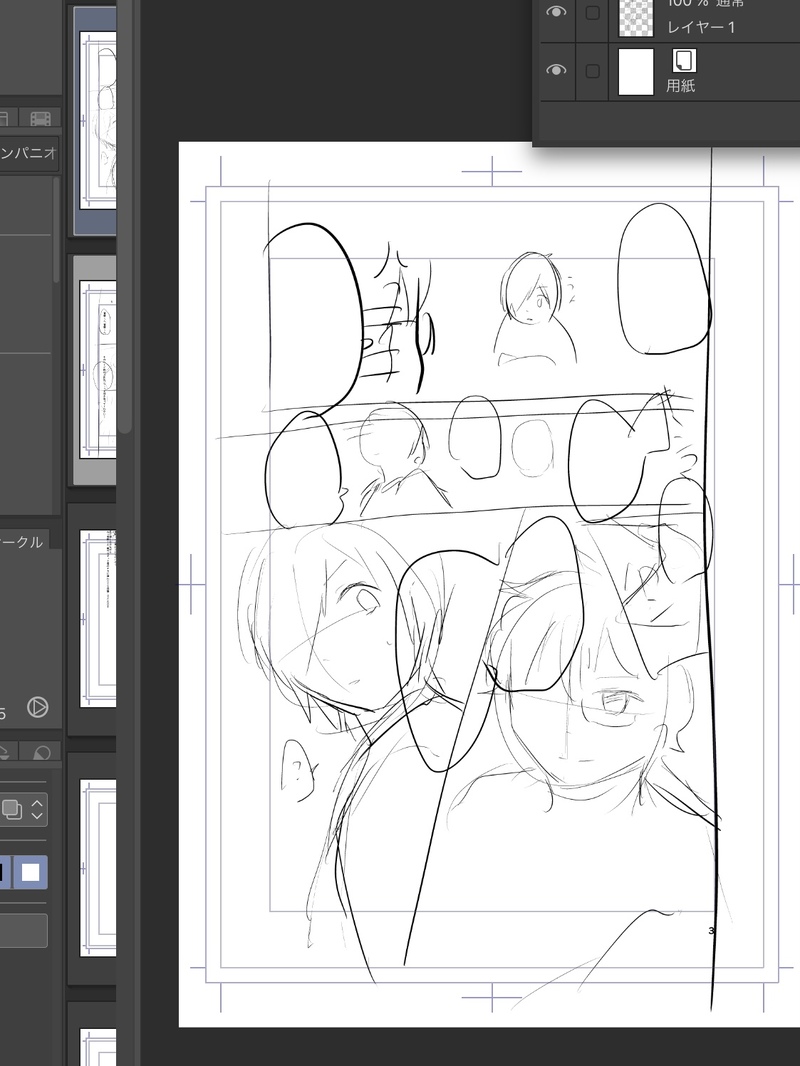800x1066 pixels.
Task: Tick the checkbox beside the 用紙 layer
Action: 593,71
